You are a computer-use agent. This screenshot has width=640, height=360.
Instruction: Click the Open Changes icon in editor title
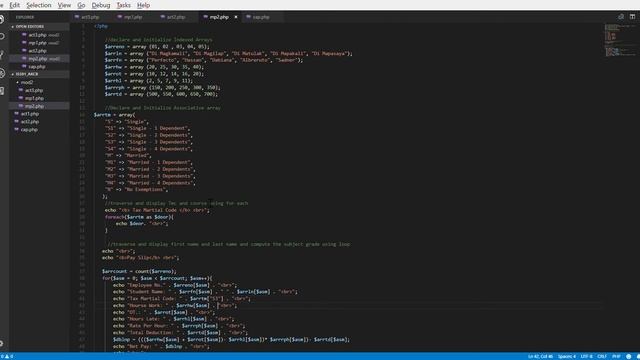pyautogui.click(x=621, y=17)
